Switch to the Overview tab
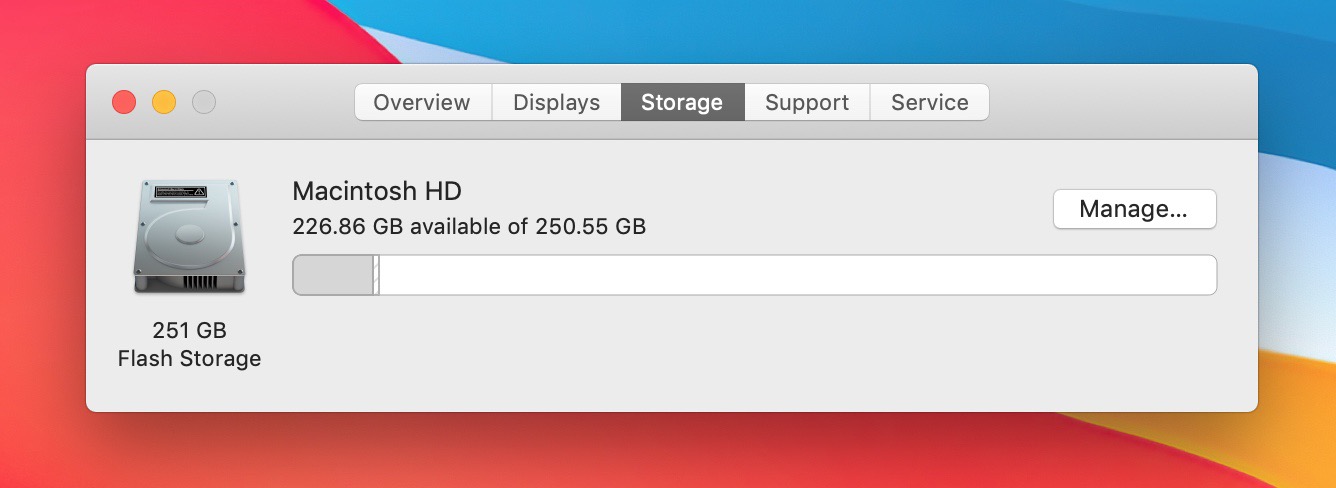 [422, 102]
